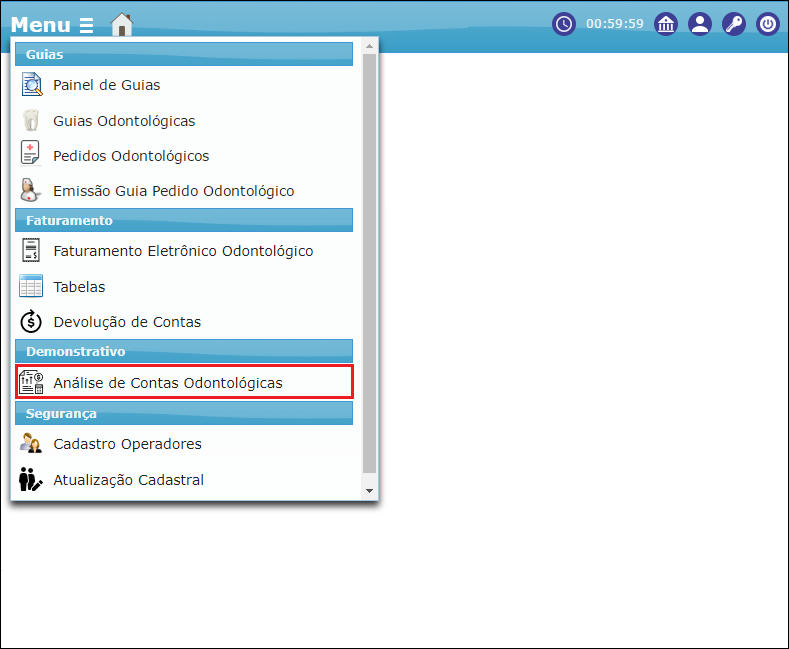Click the key password icon
This screenshot has width=789, height=649.
coord(734,24)
